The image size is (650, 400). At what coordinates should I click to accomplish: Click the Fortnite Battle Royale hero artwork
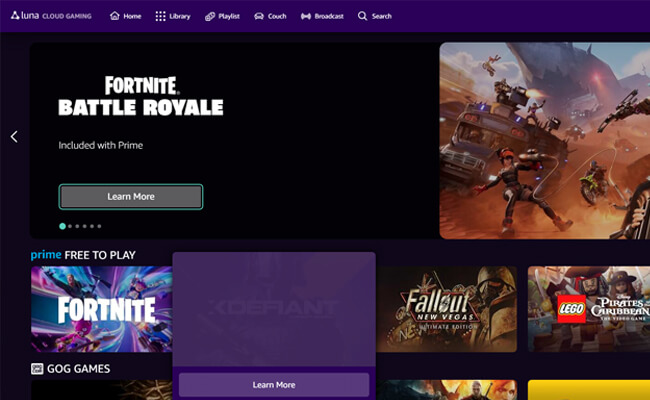click(x=545, y=141)
